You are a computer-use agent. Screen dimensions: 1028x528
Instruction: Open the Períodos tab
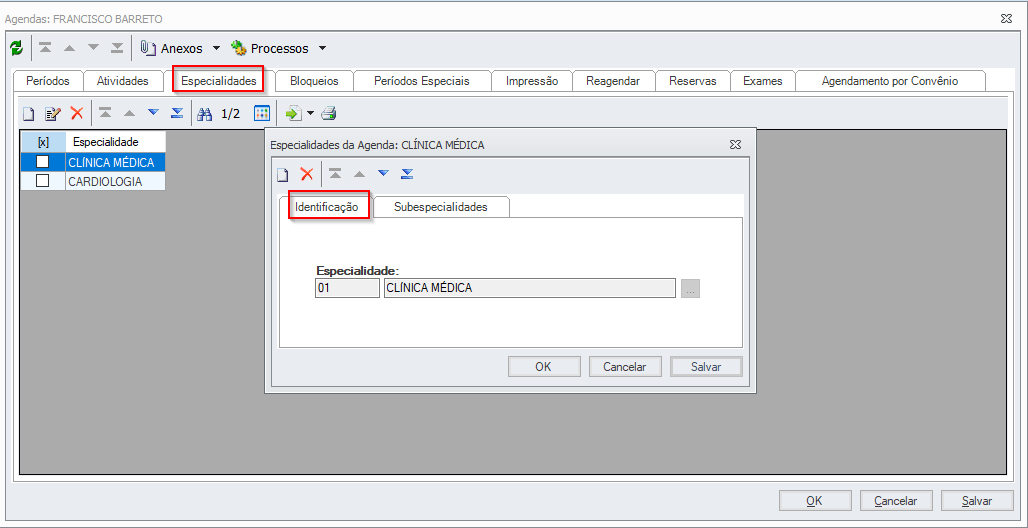(x=48, y=81)
